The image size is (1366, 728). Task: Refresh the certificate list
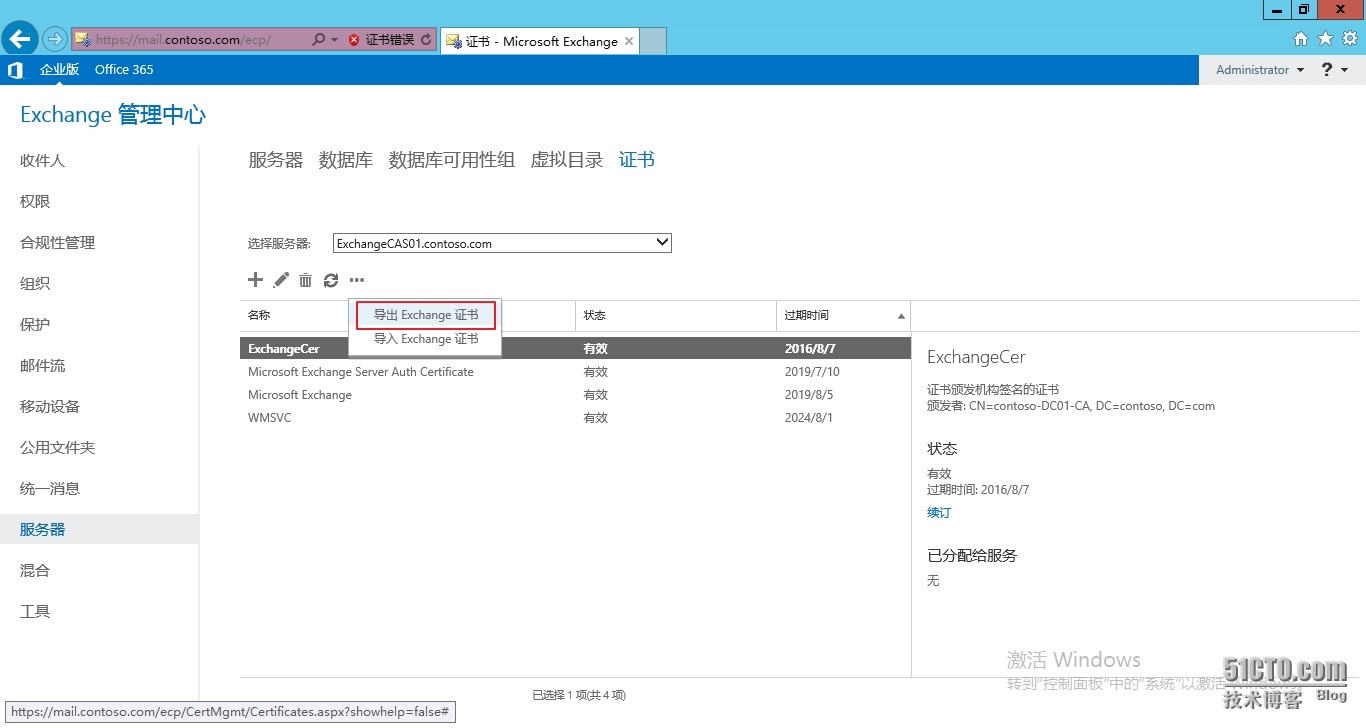pyautogui.click(x=331, y=280)
